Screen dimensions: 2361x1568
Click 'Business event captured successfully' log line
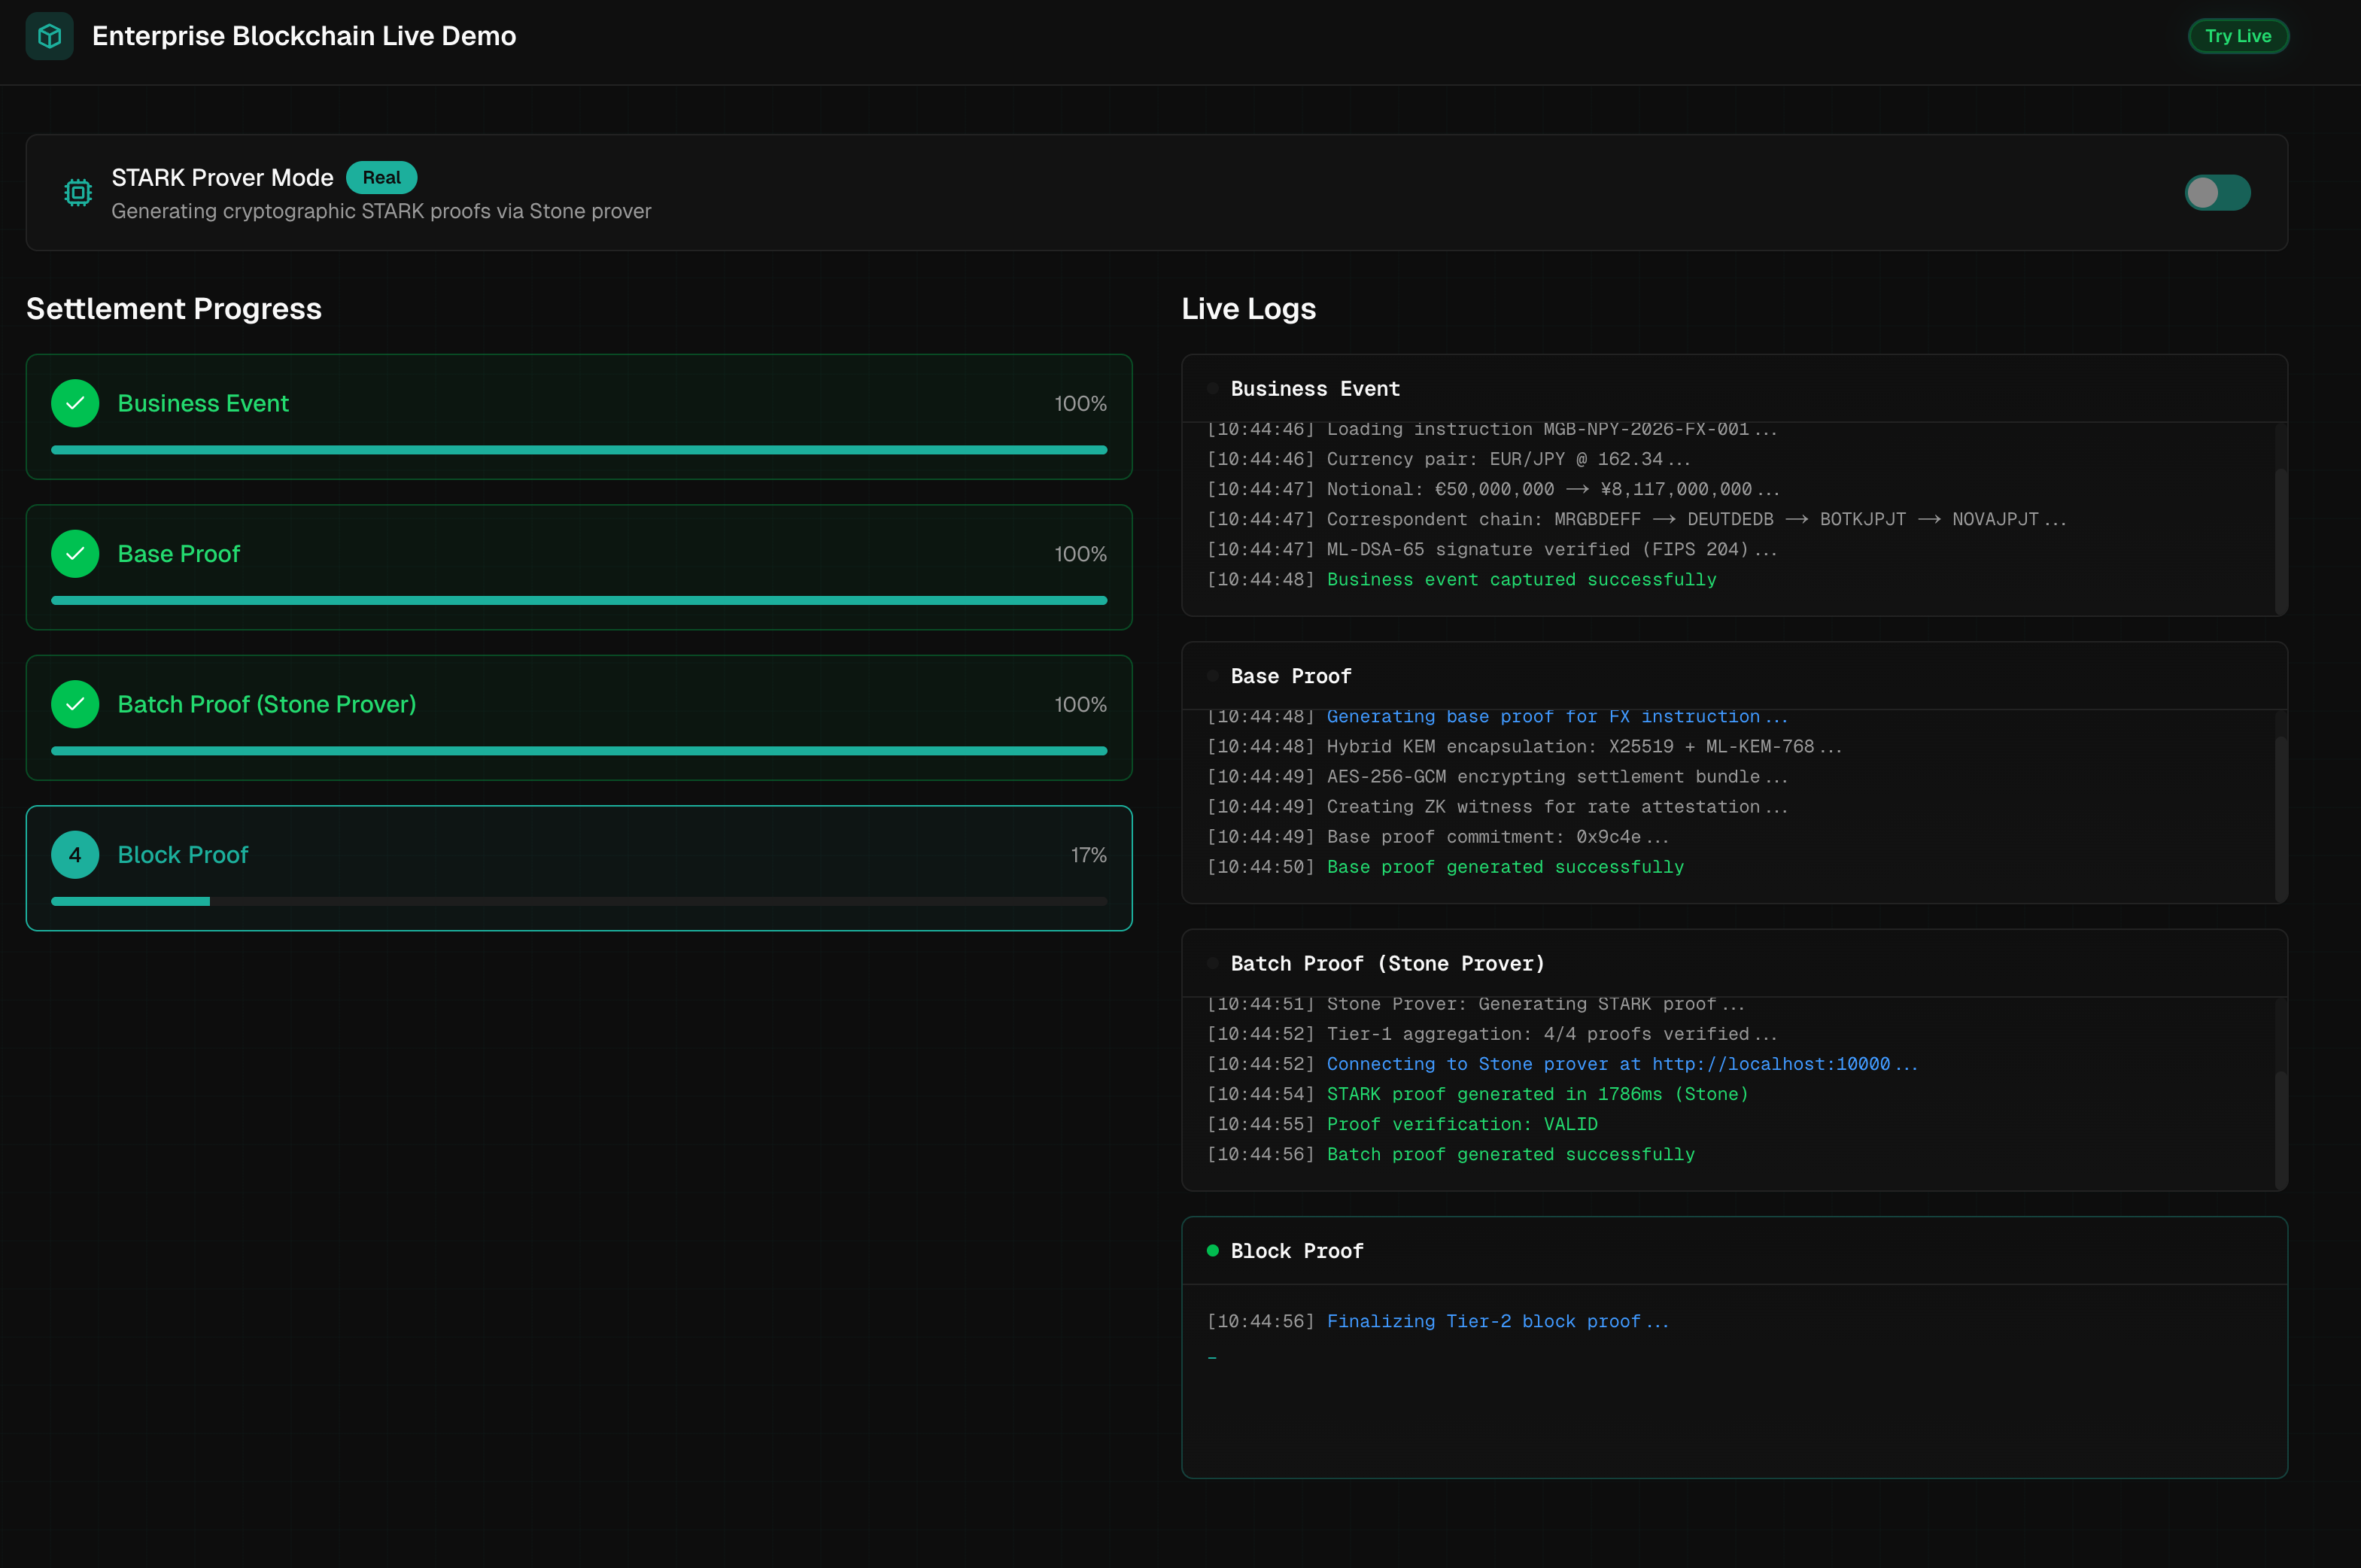tap(1461, 579)
